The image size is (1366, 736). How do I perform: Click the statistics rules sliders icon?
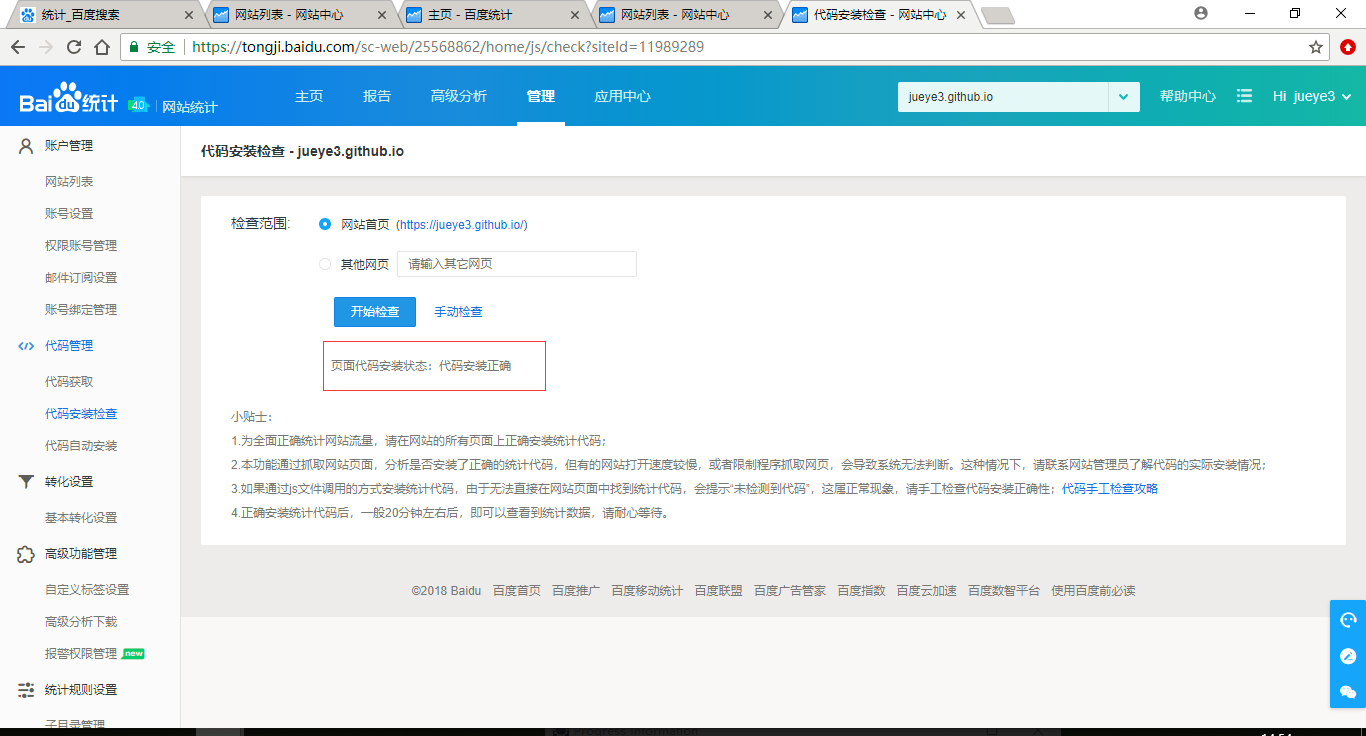coord(27,690)
